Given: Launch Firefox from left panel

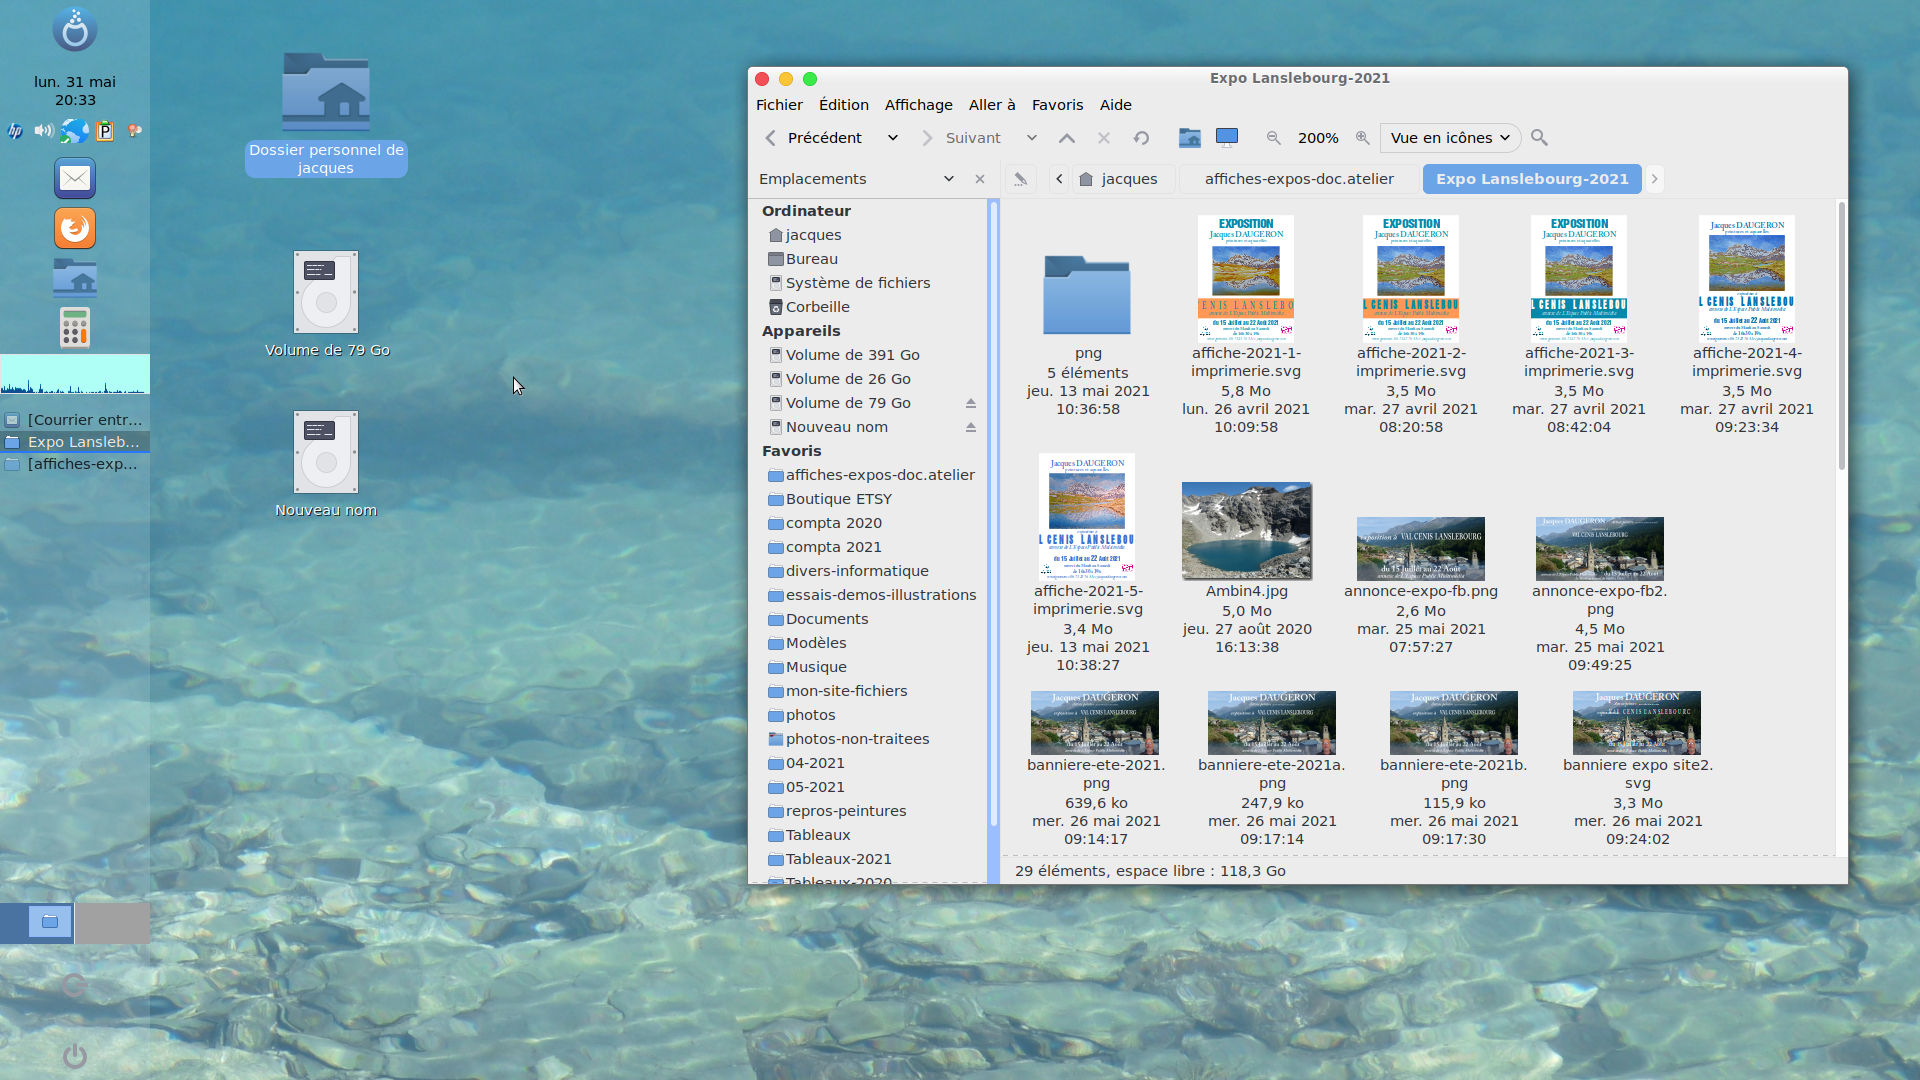Looking at the screenshot, I should click(75, 228).
